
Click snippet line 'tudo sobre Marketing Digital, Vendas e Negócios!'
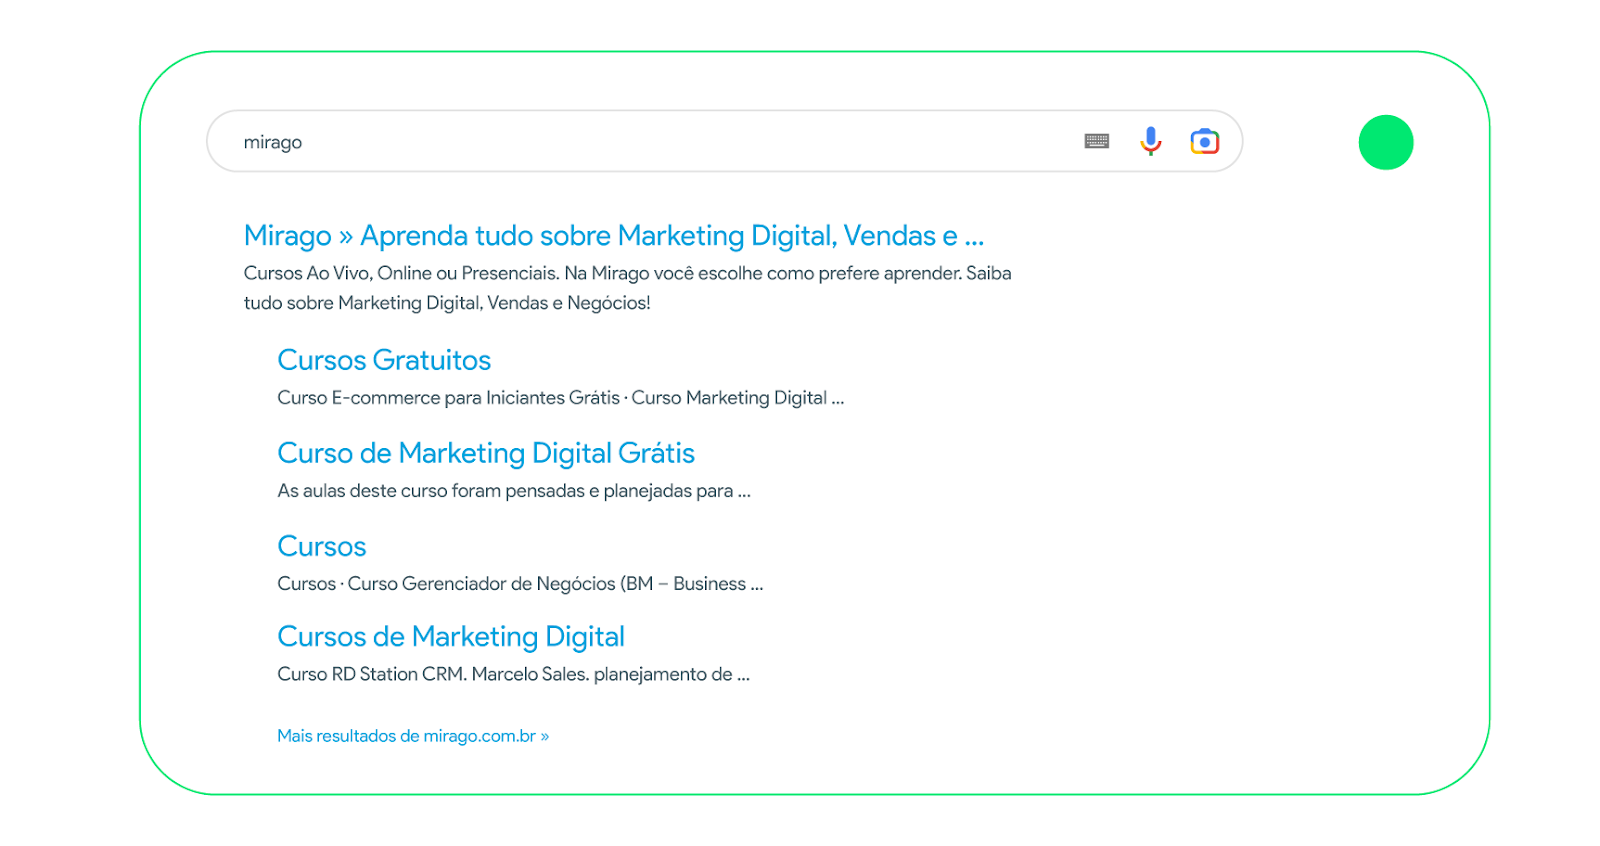pyautogui.click(x=447, y=303)
